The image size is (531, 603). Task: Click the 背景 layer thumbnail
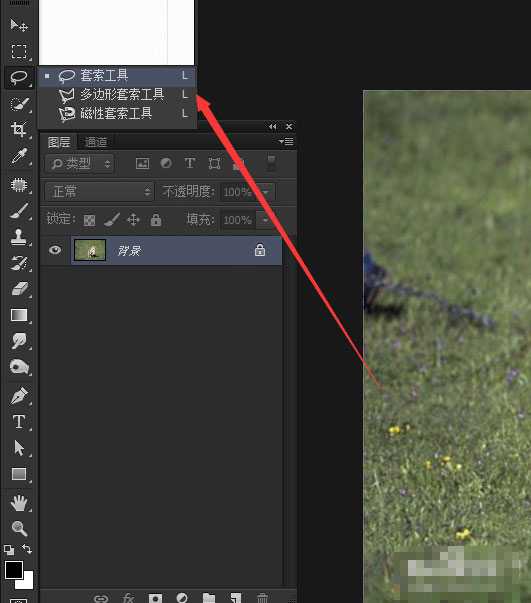pos(90,250)
